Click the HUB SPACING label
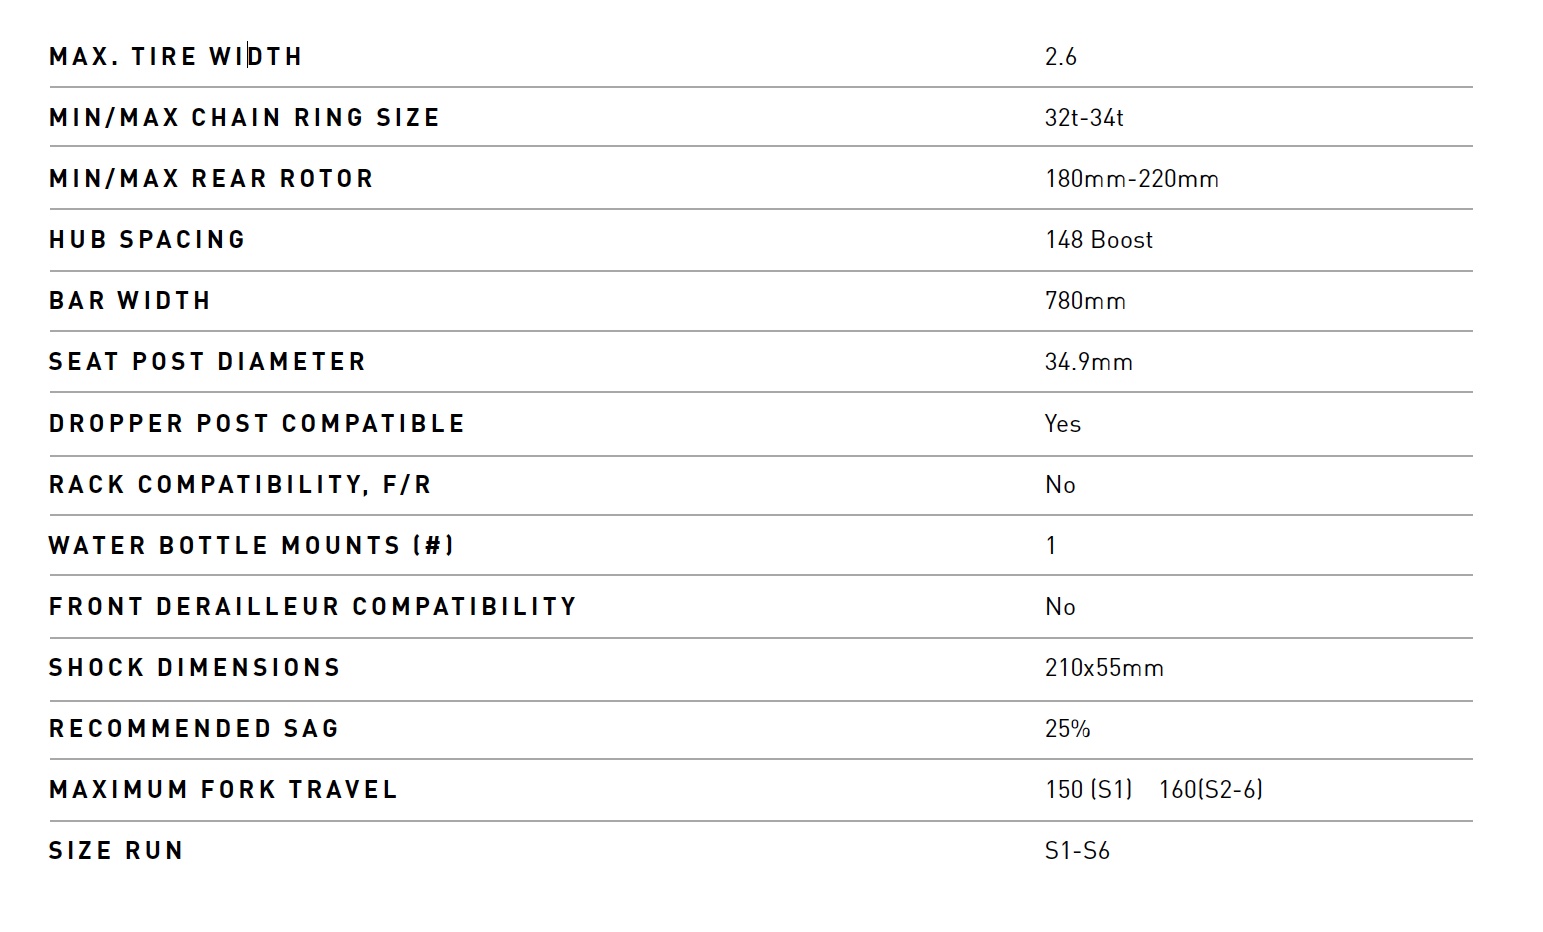Screen dimensions: 1543x932 click(x=147, y=240)
